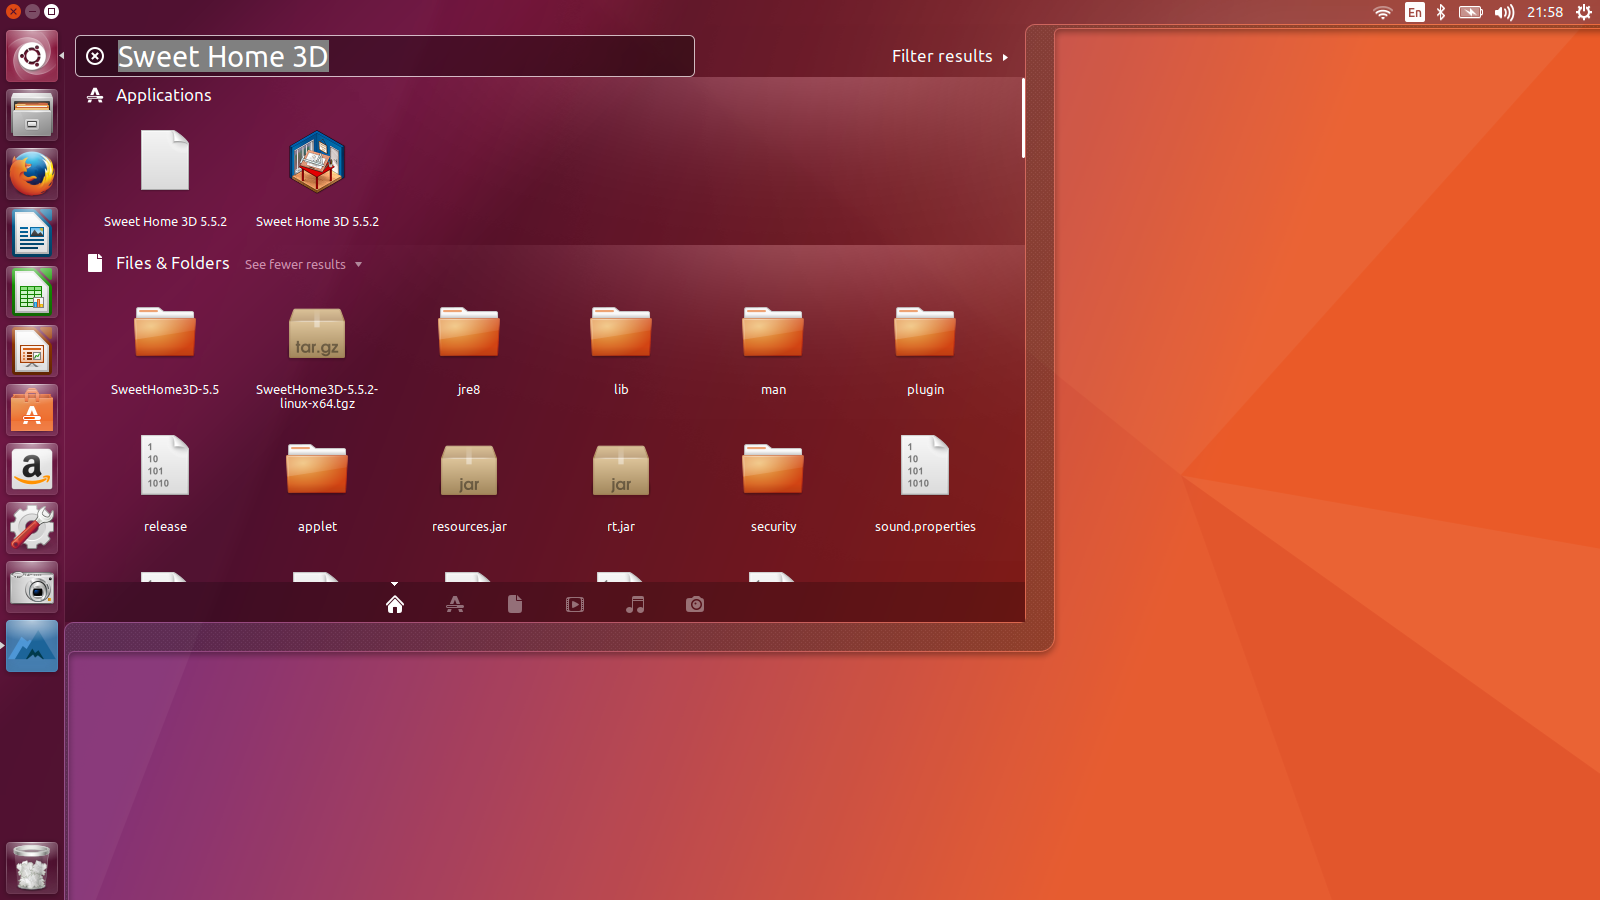Open the resources.jar file
Image resolution: width=1600 pixels, height=900 pixels.
(469, 487)
